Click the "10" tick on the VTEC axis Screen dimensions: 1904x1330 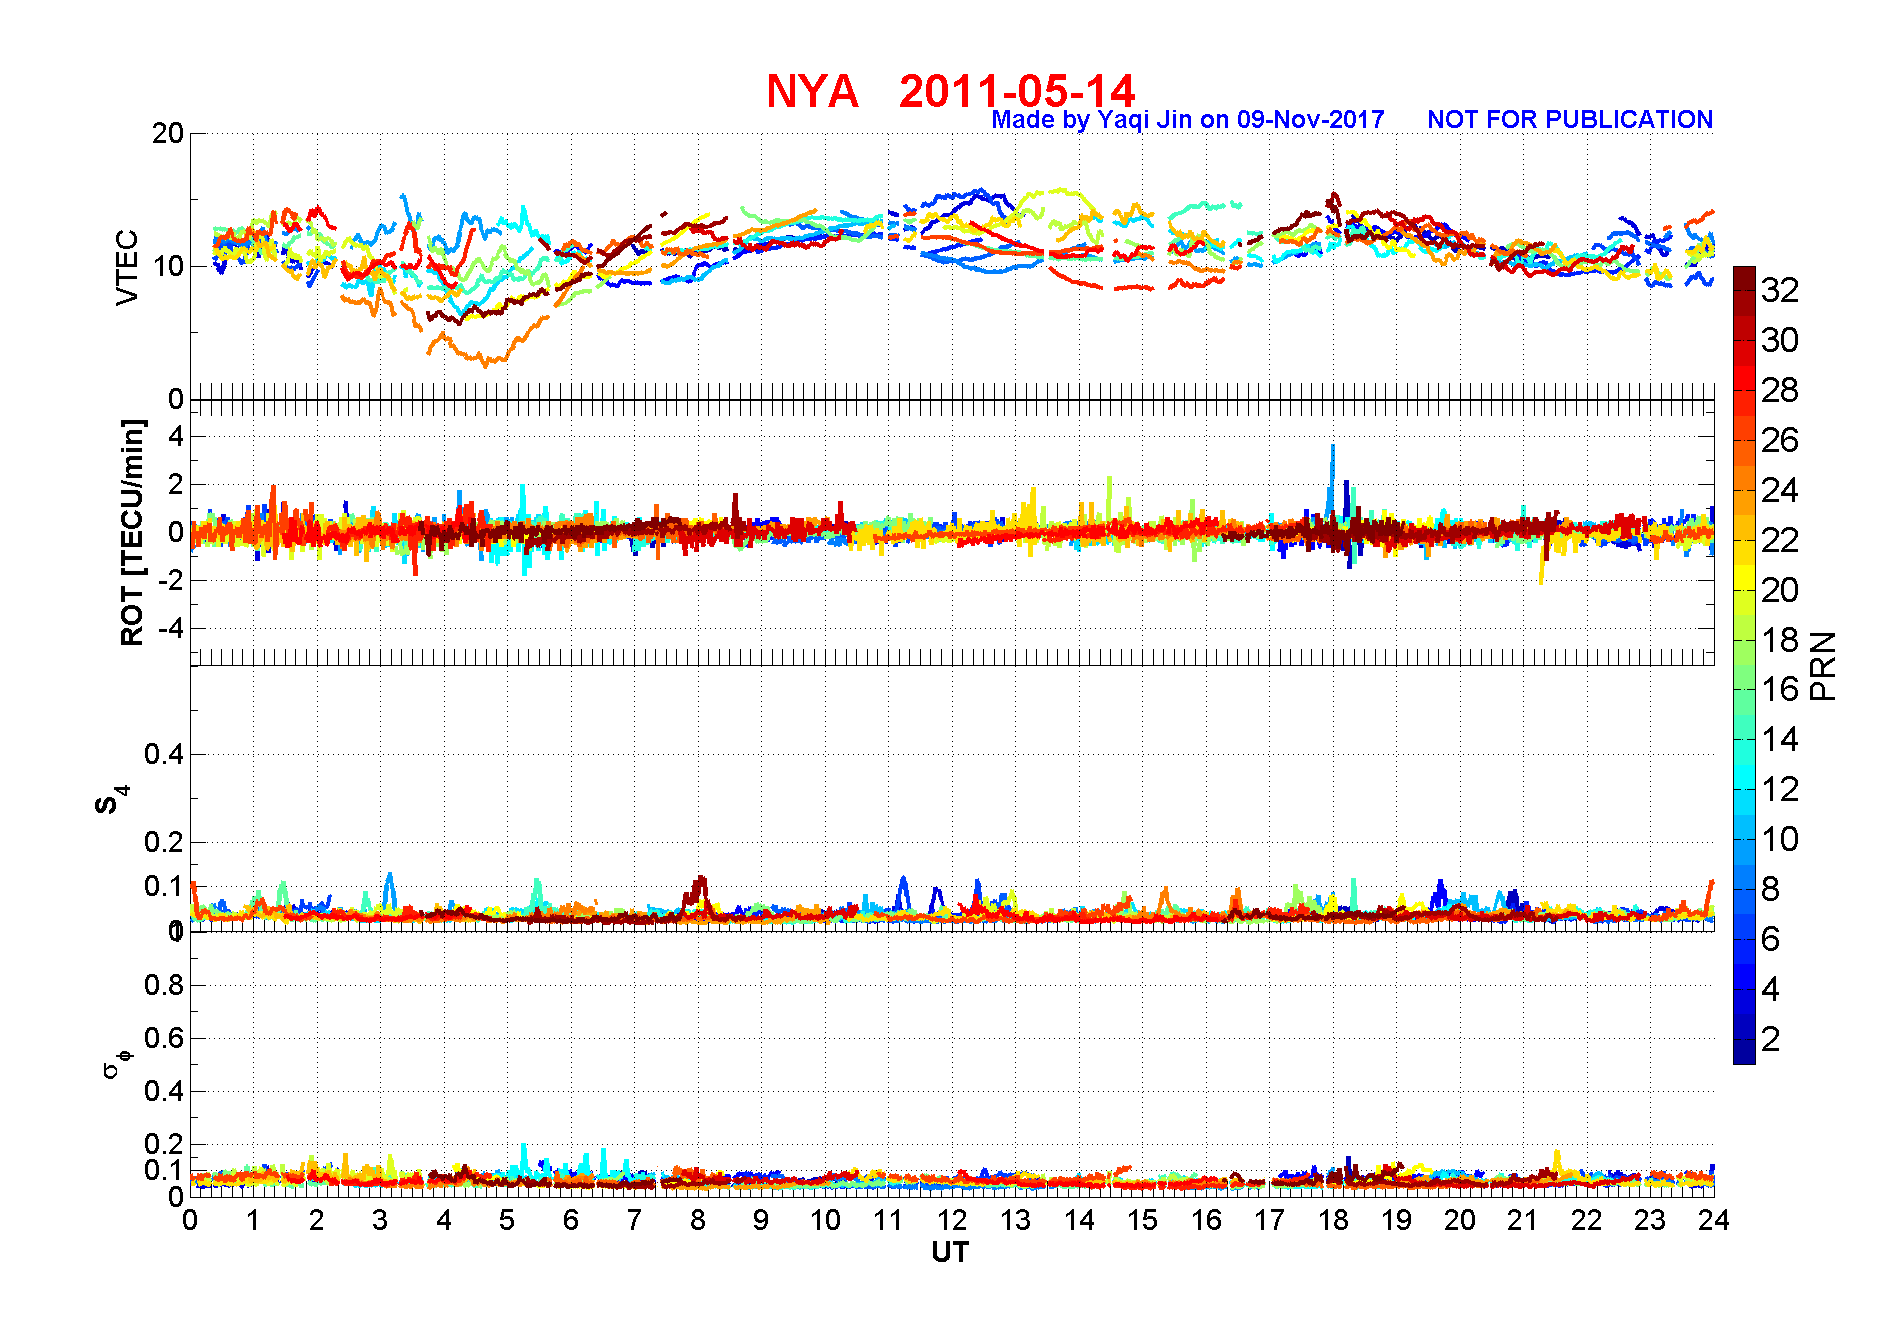(x=168, y=266)
